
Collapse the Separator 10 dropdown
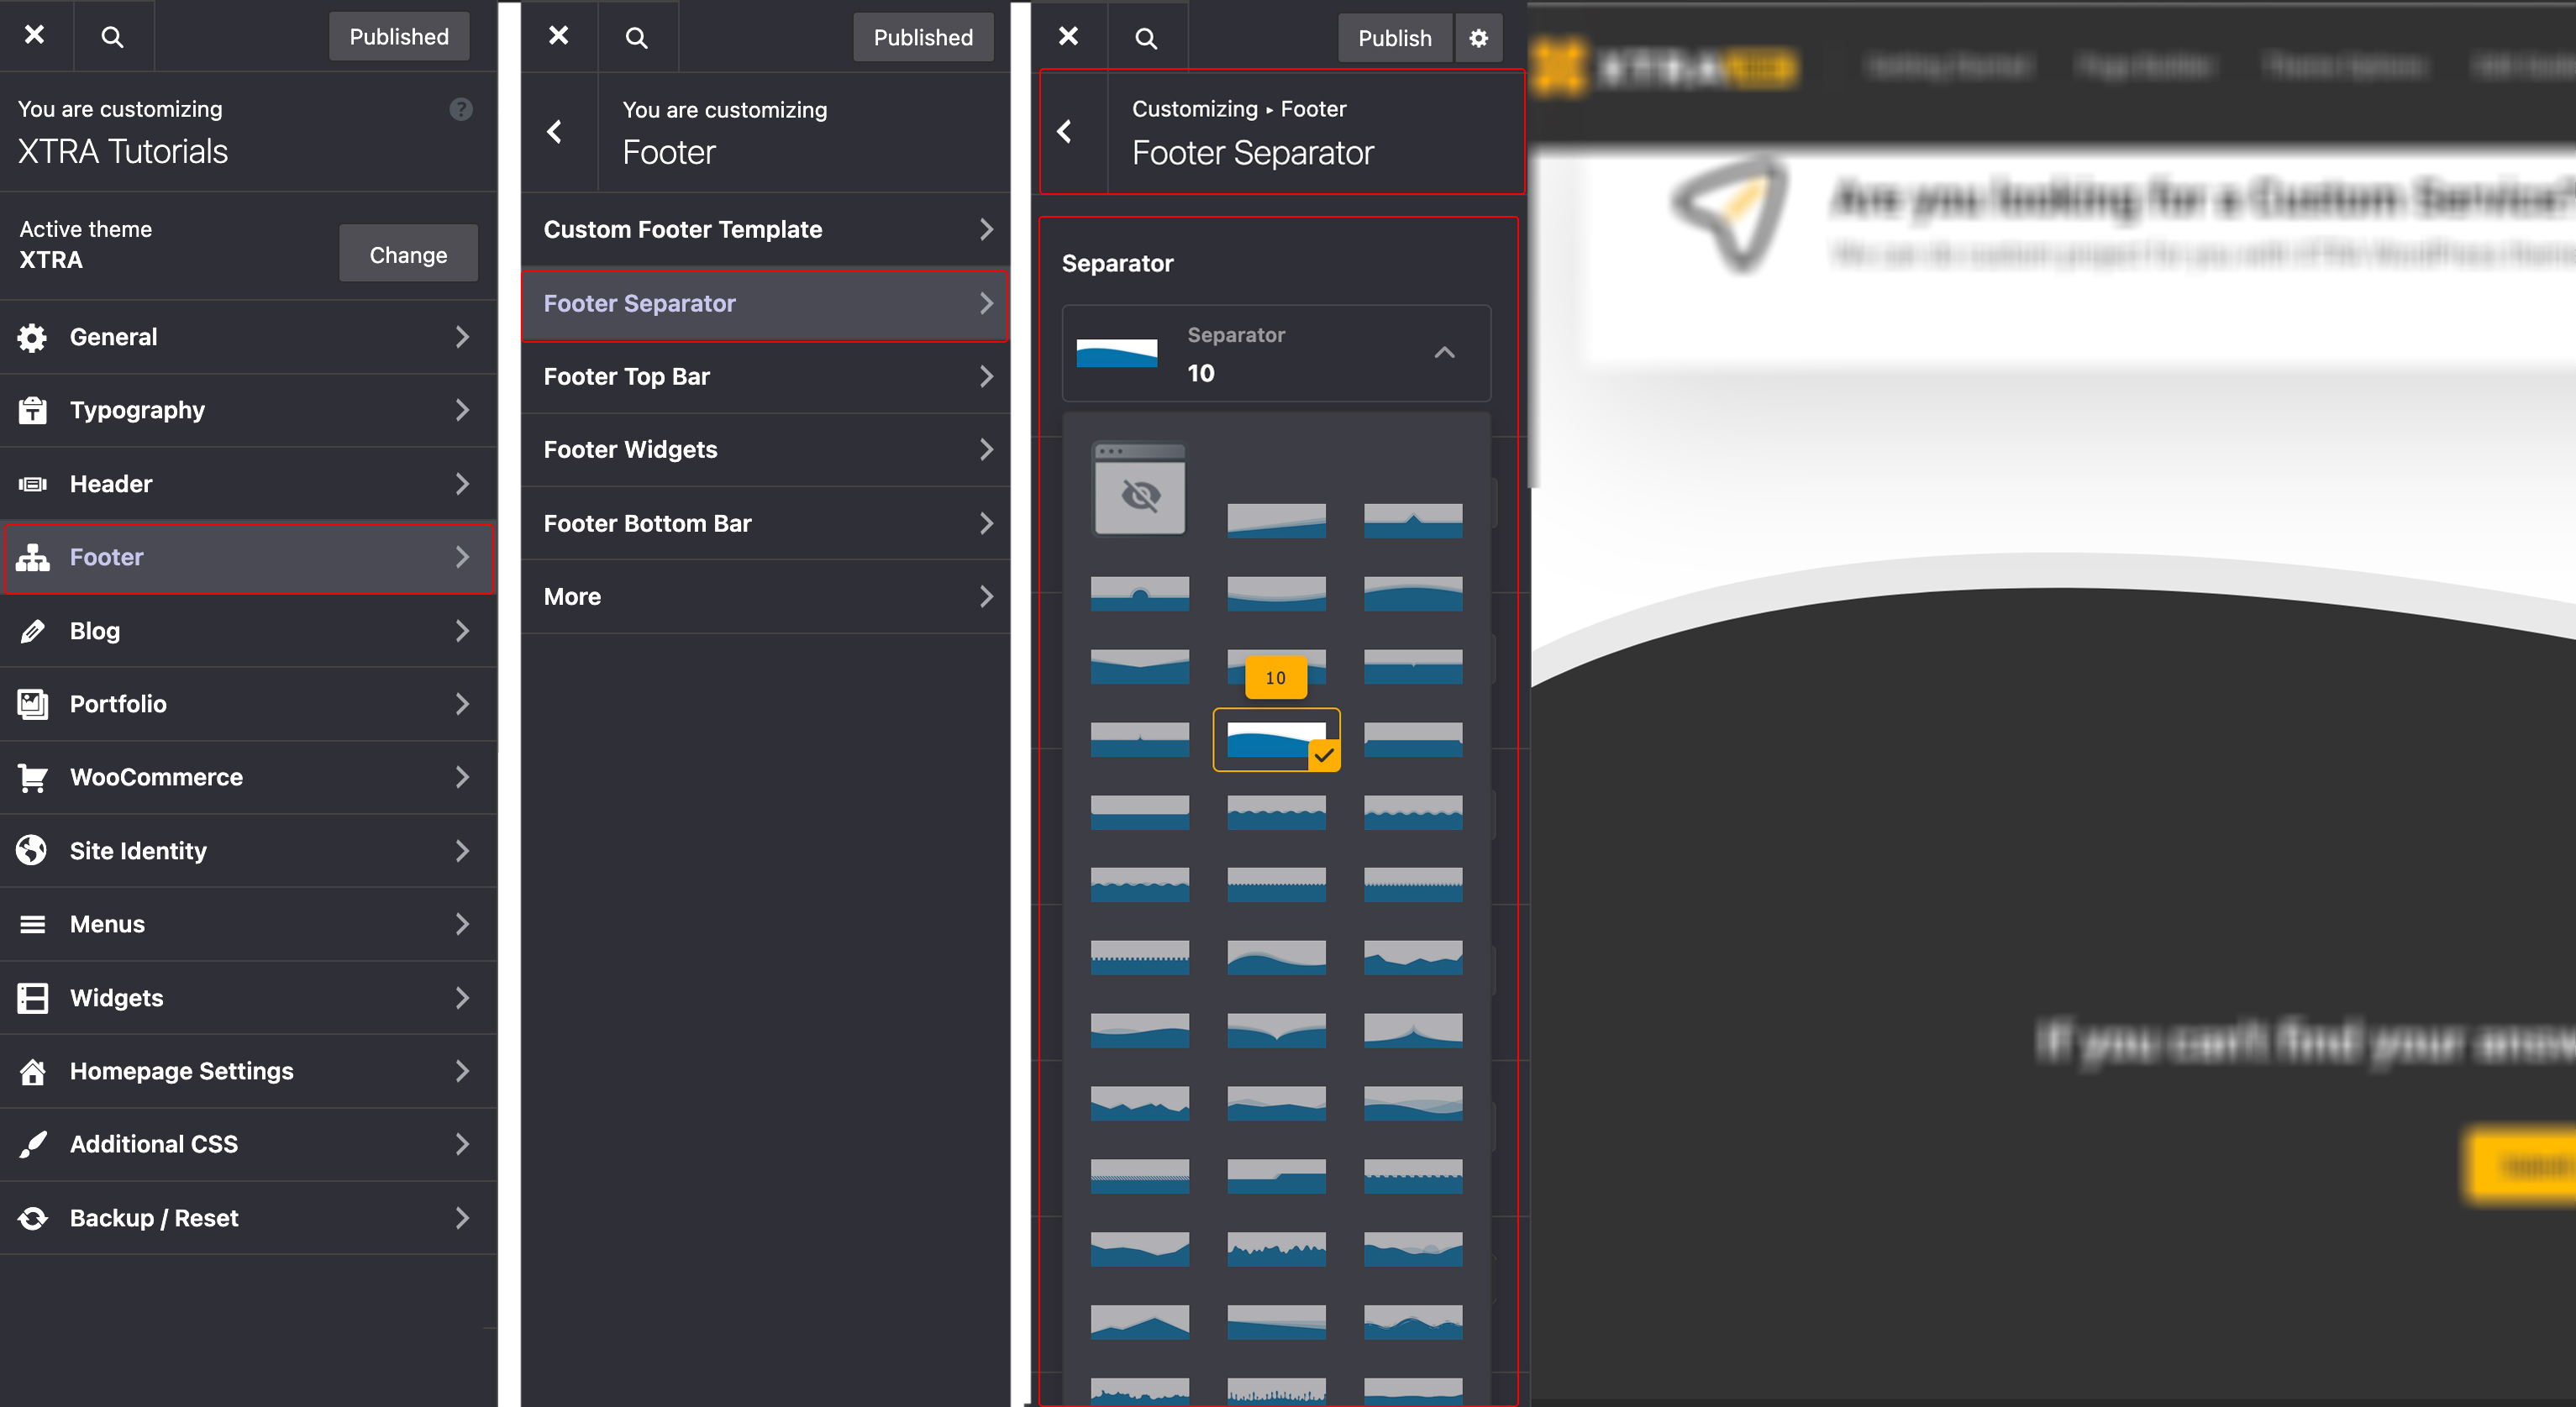pos(1444,353)
